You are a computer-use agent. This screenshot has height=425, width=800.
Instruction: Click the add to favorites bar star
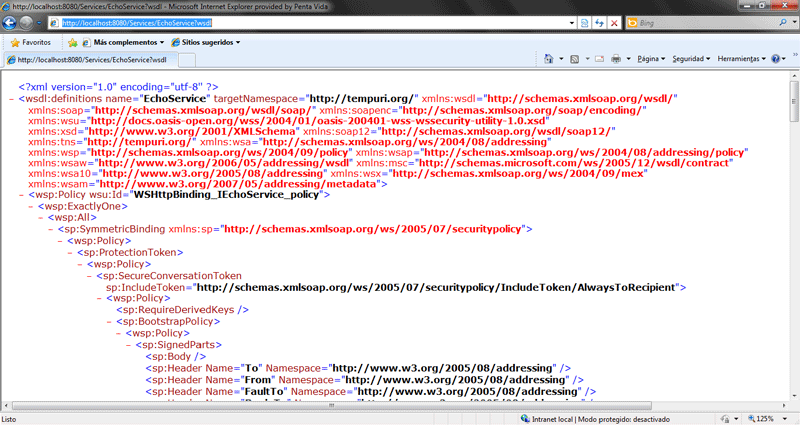pyautogui.click(x=73, y=42)
